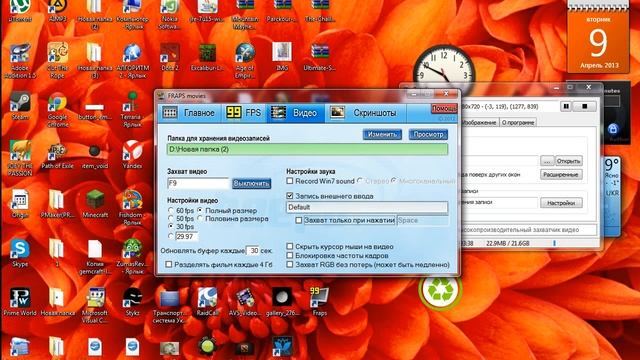Switch to the Видео tab in Fraps

coord(296,113)
